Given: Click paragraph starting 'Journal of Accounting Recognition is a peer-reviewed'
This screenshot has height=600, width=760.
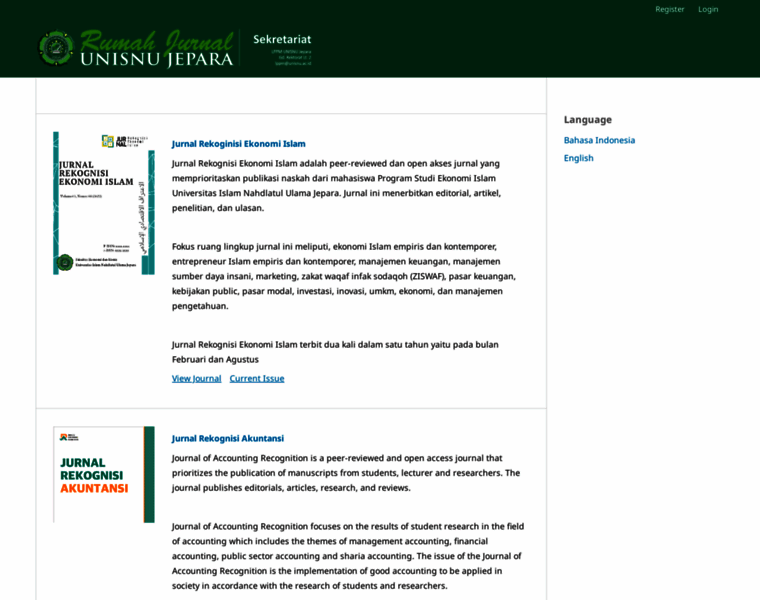Looking at the screenshot, I should pos(346,473).
